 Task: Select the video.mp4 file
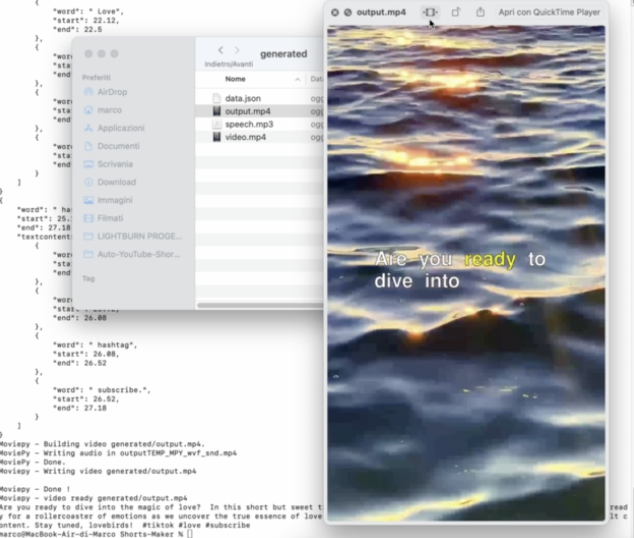[x=245, y=137]
